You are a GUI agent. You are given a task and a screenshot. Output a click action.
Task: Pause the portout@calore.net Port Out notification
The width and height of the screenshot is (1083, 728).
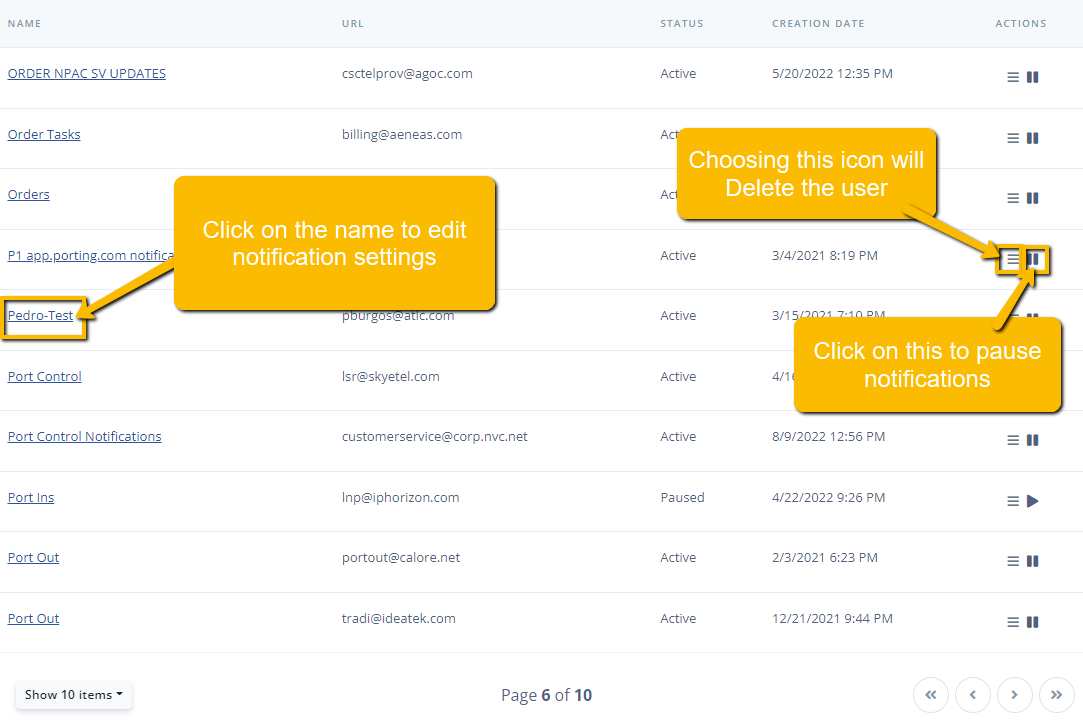coord(1033,561)
